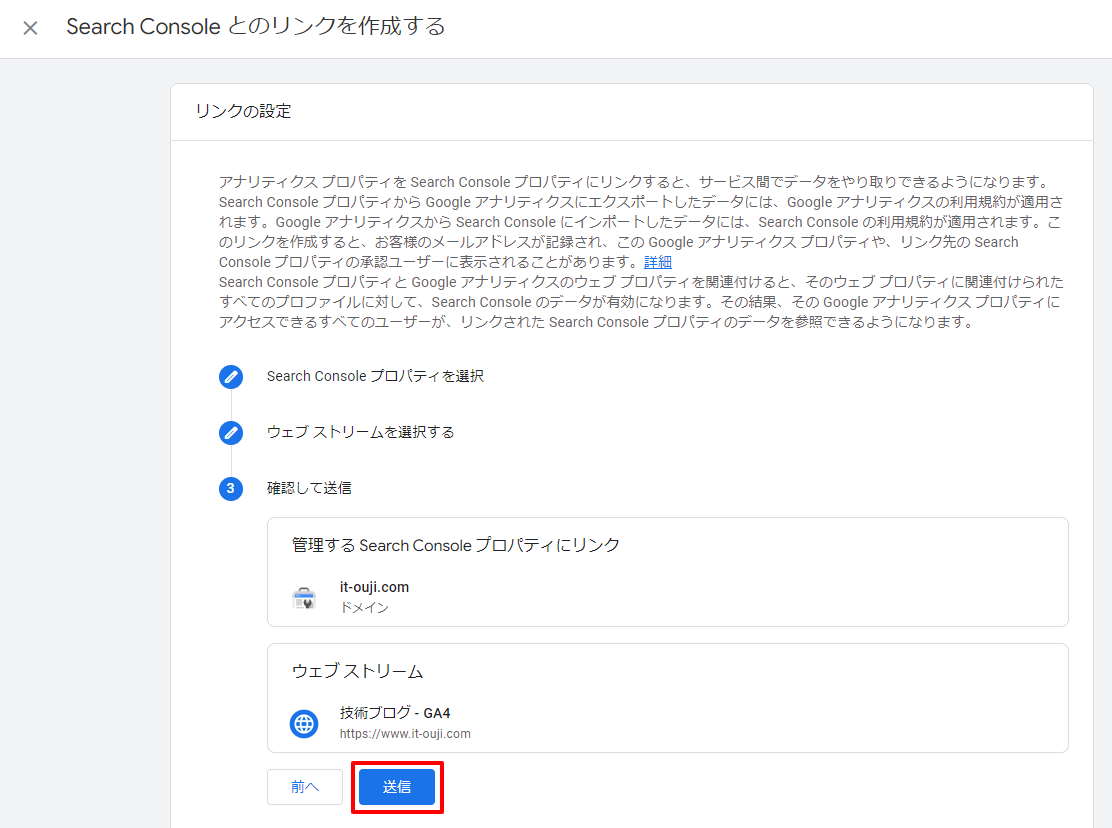1112x828 pixels.
Task: Click the step 3 number circle
Action: 231,489
